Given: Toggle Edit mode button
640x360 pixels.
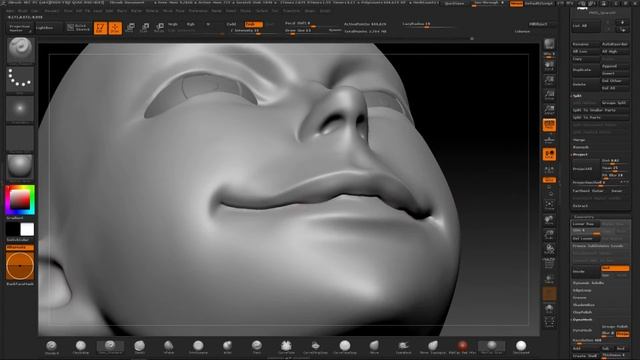Looking at the screenshot, I should point(100,28).
